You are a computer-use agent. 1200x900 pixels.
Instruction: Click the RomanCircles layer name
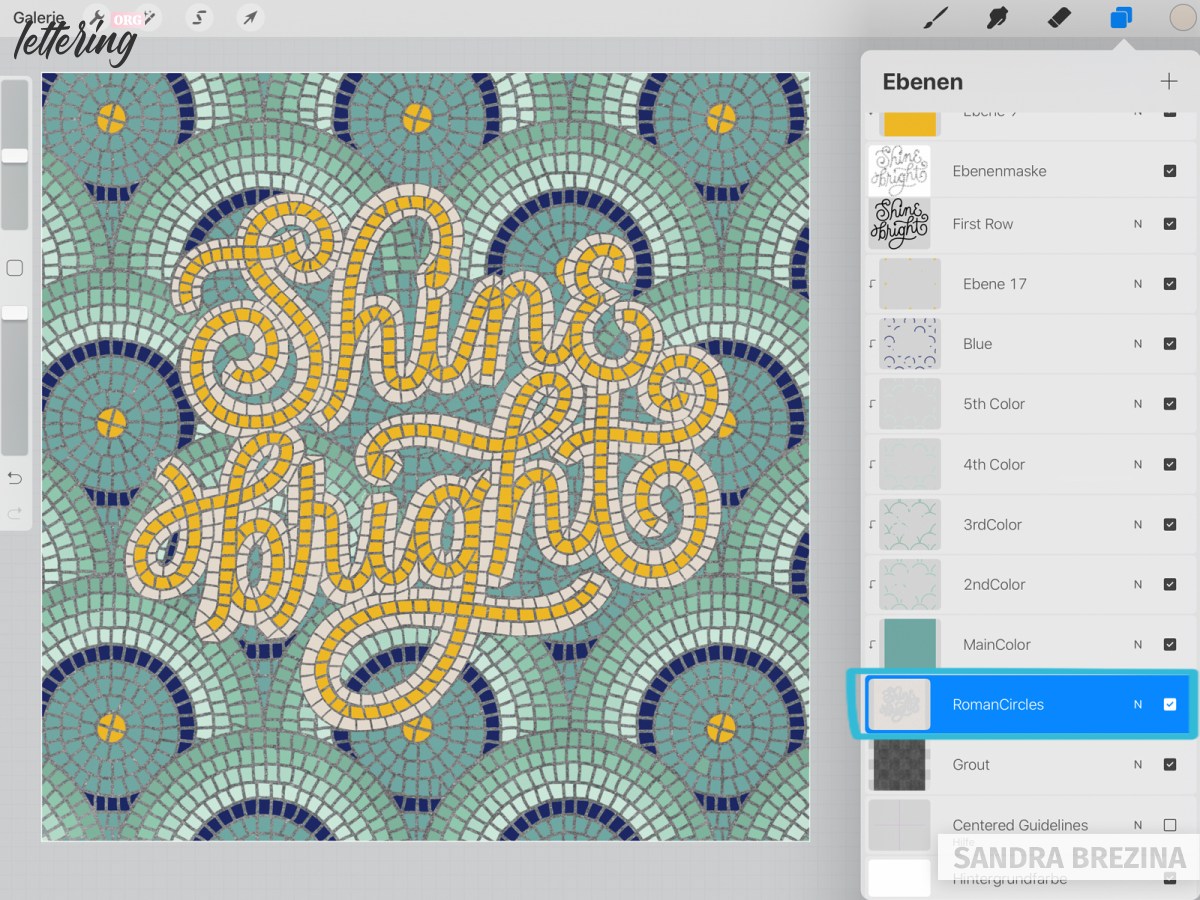click(998, 704)
